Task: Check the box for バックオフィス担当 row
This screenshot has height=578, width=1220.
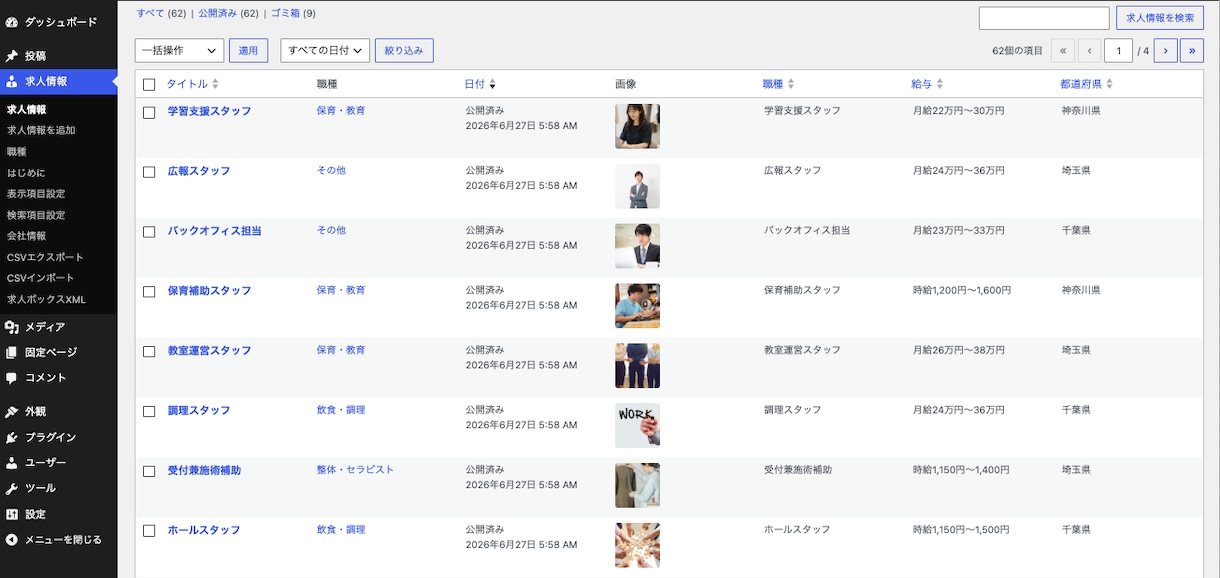Action: [x=149, y=231]
